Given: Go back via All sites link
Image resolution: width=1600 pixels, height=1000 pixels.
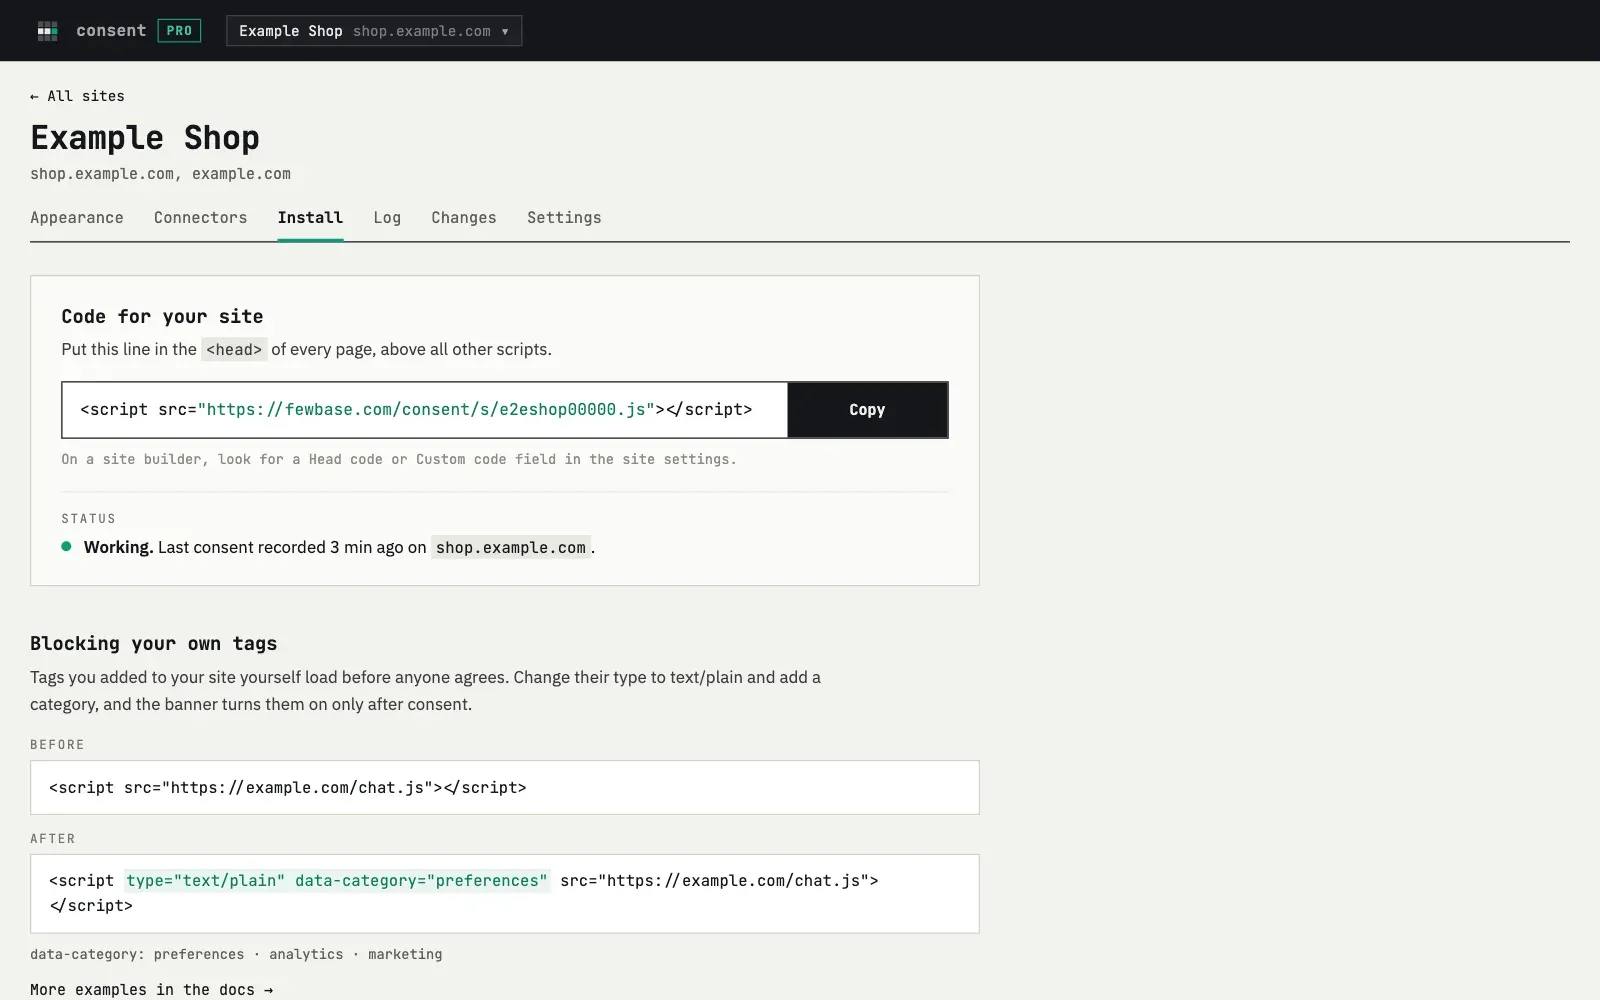Looking at the screenshot, I should tap(77, 96).
